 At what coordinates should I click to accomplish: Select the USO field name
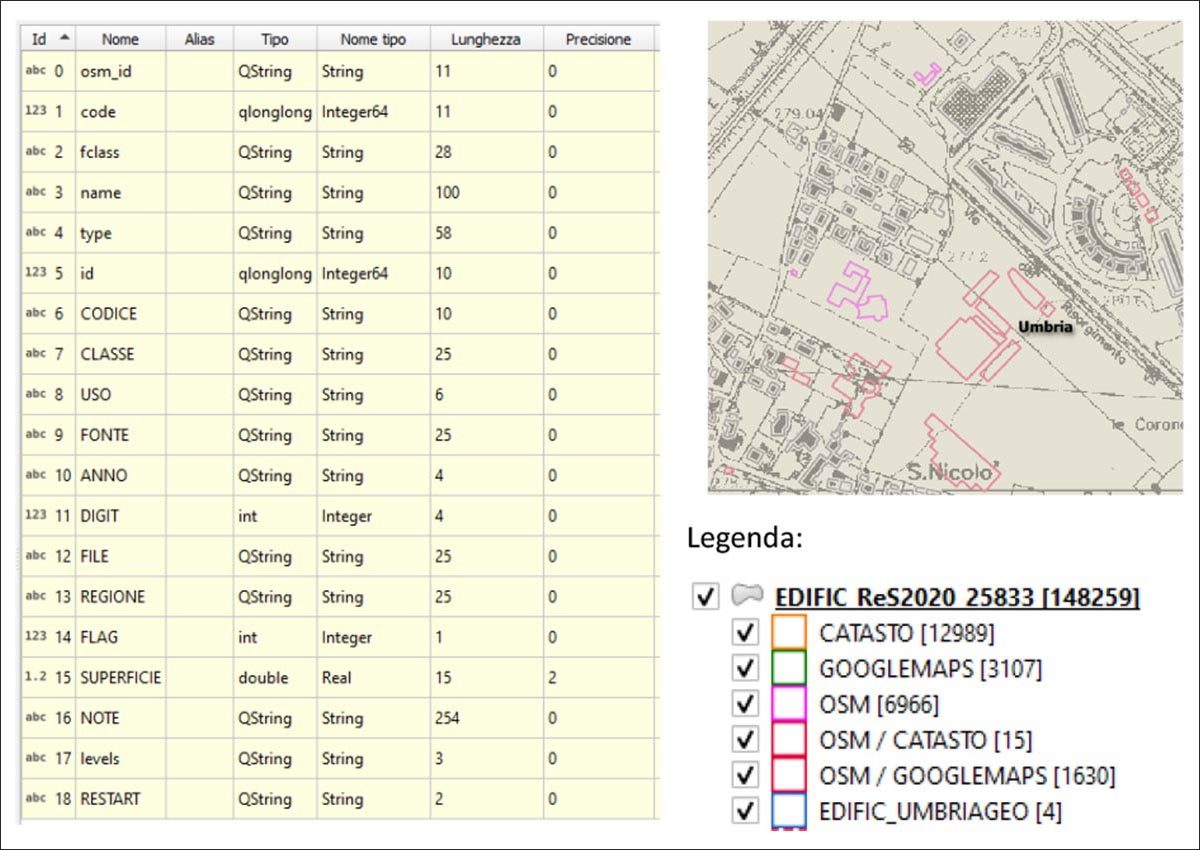(96, 395)
